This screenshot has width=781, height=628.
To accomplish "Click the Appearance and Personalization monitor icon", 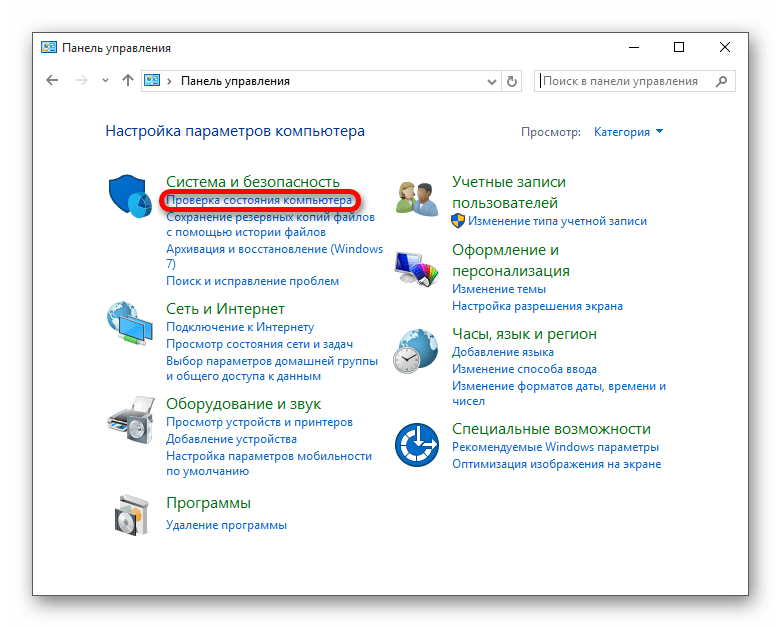I will coord(416,269).
